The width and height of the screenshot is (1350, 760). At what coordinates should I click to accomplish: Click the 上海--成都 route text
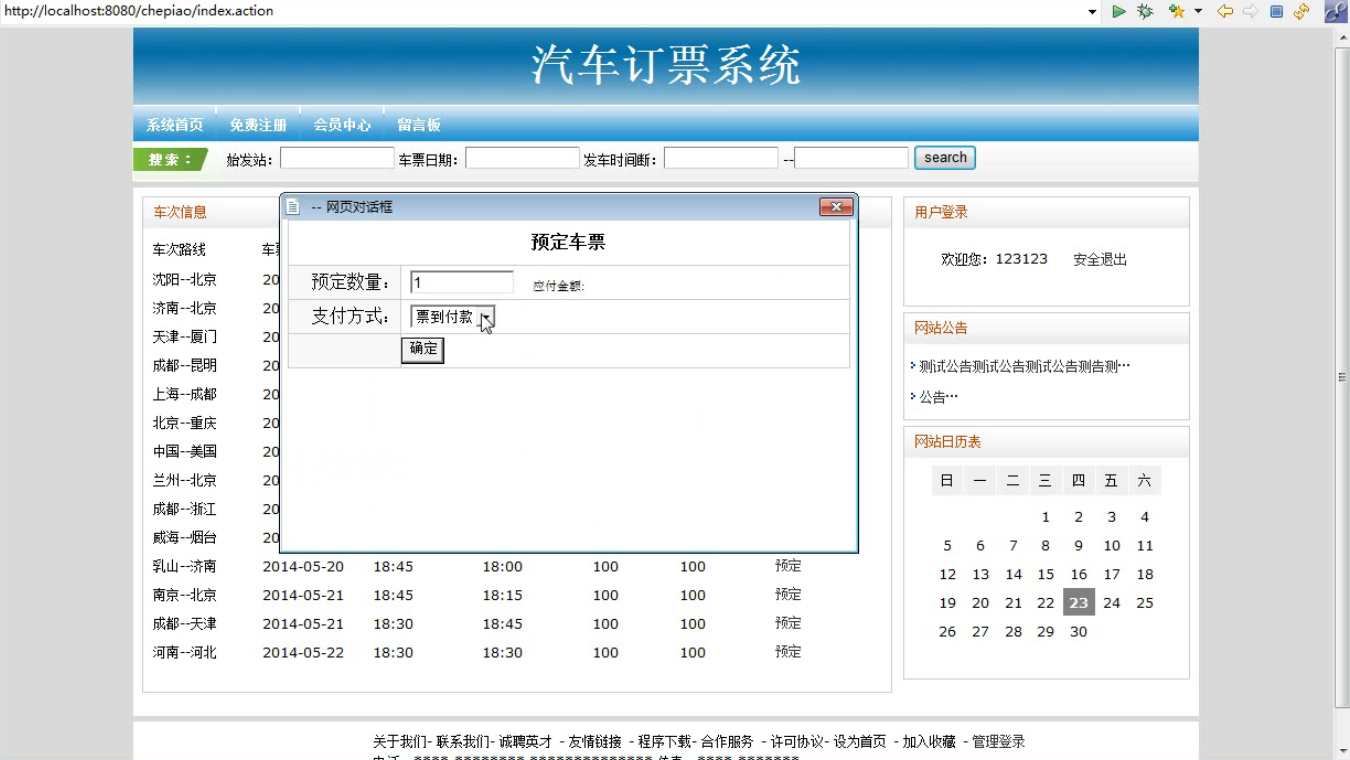pyautogui.click(x=185, y=394)
